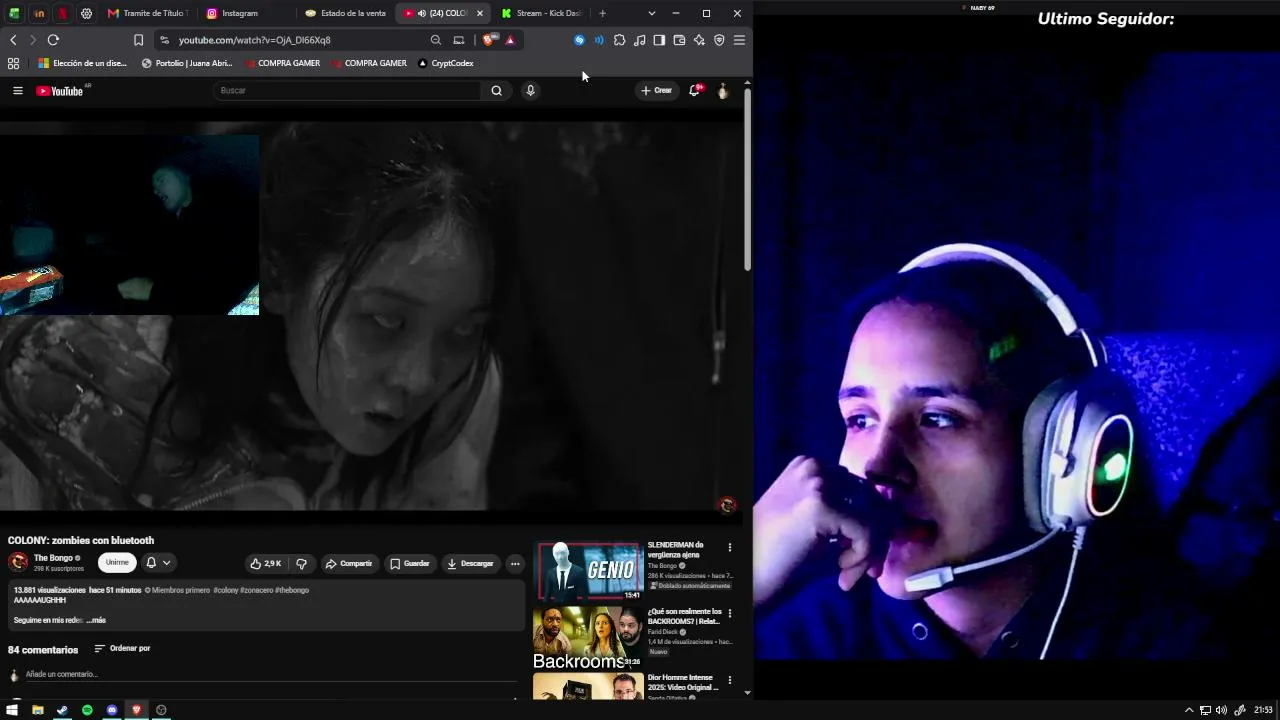The height and width of the screenshot is (720, 1280).
Task: Go to YouTube home via logo
Action: click(60, 91)
